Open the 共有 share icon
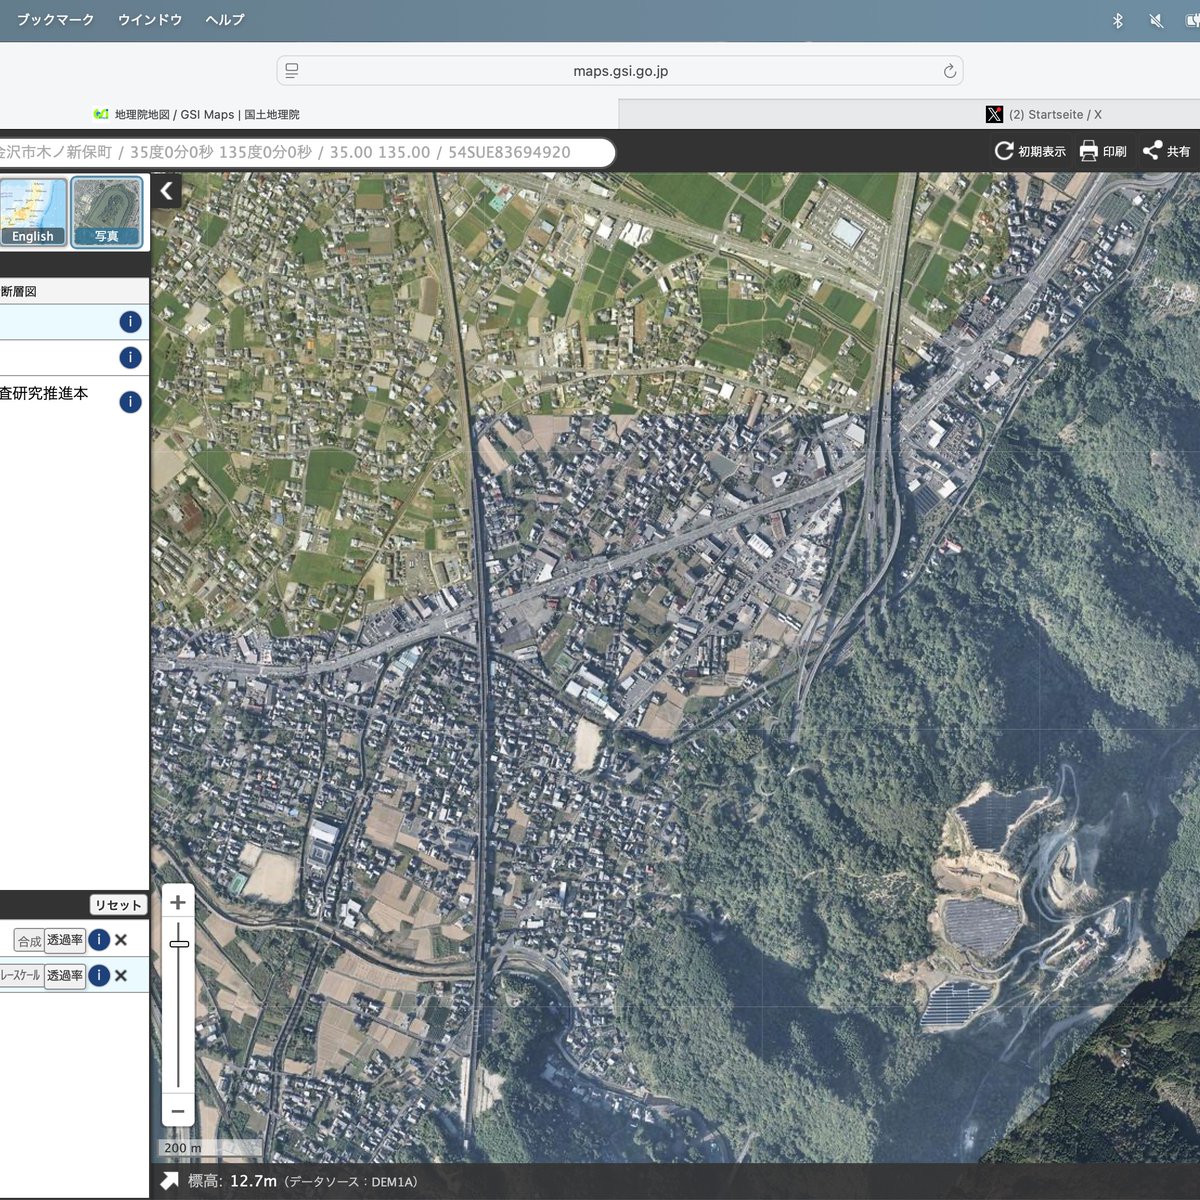The width and height of the screenshot is (1200, 1200). [x=1152, y=151]
